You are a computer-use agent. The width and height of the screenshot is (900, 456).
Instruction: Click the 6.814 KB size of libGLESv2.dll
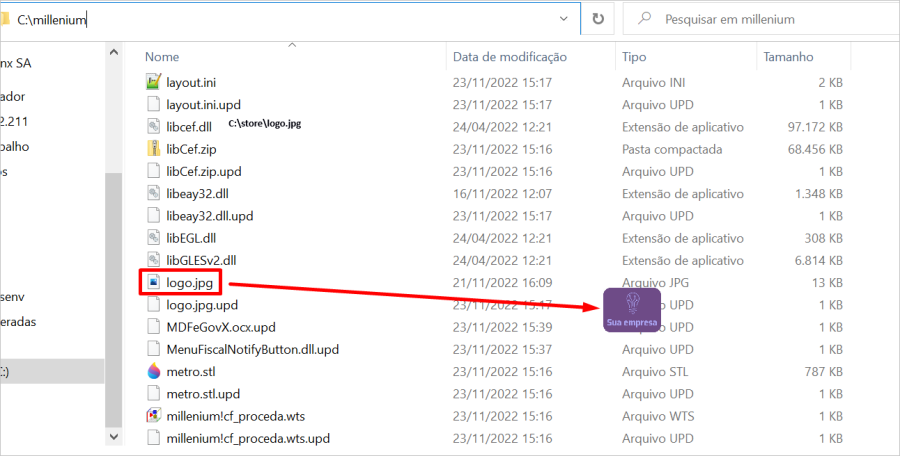click(818, 260)
